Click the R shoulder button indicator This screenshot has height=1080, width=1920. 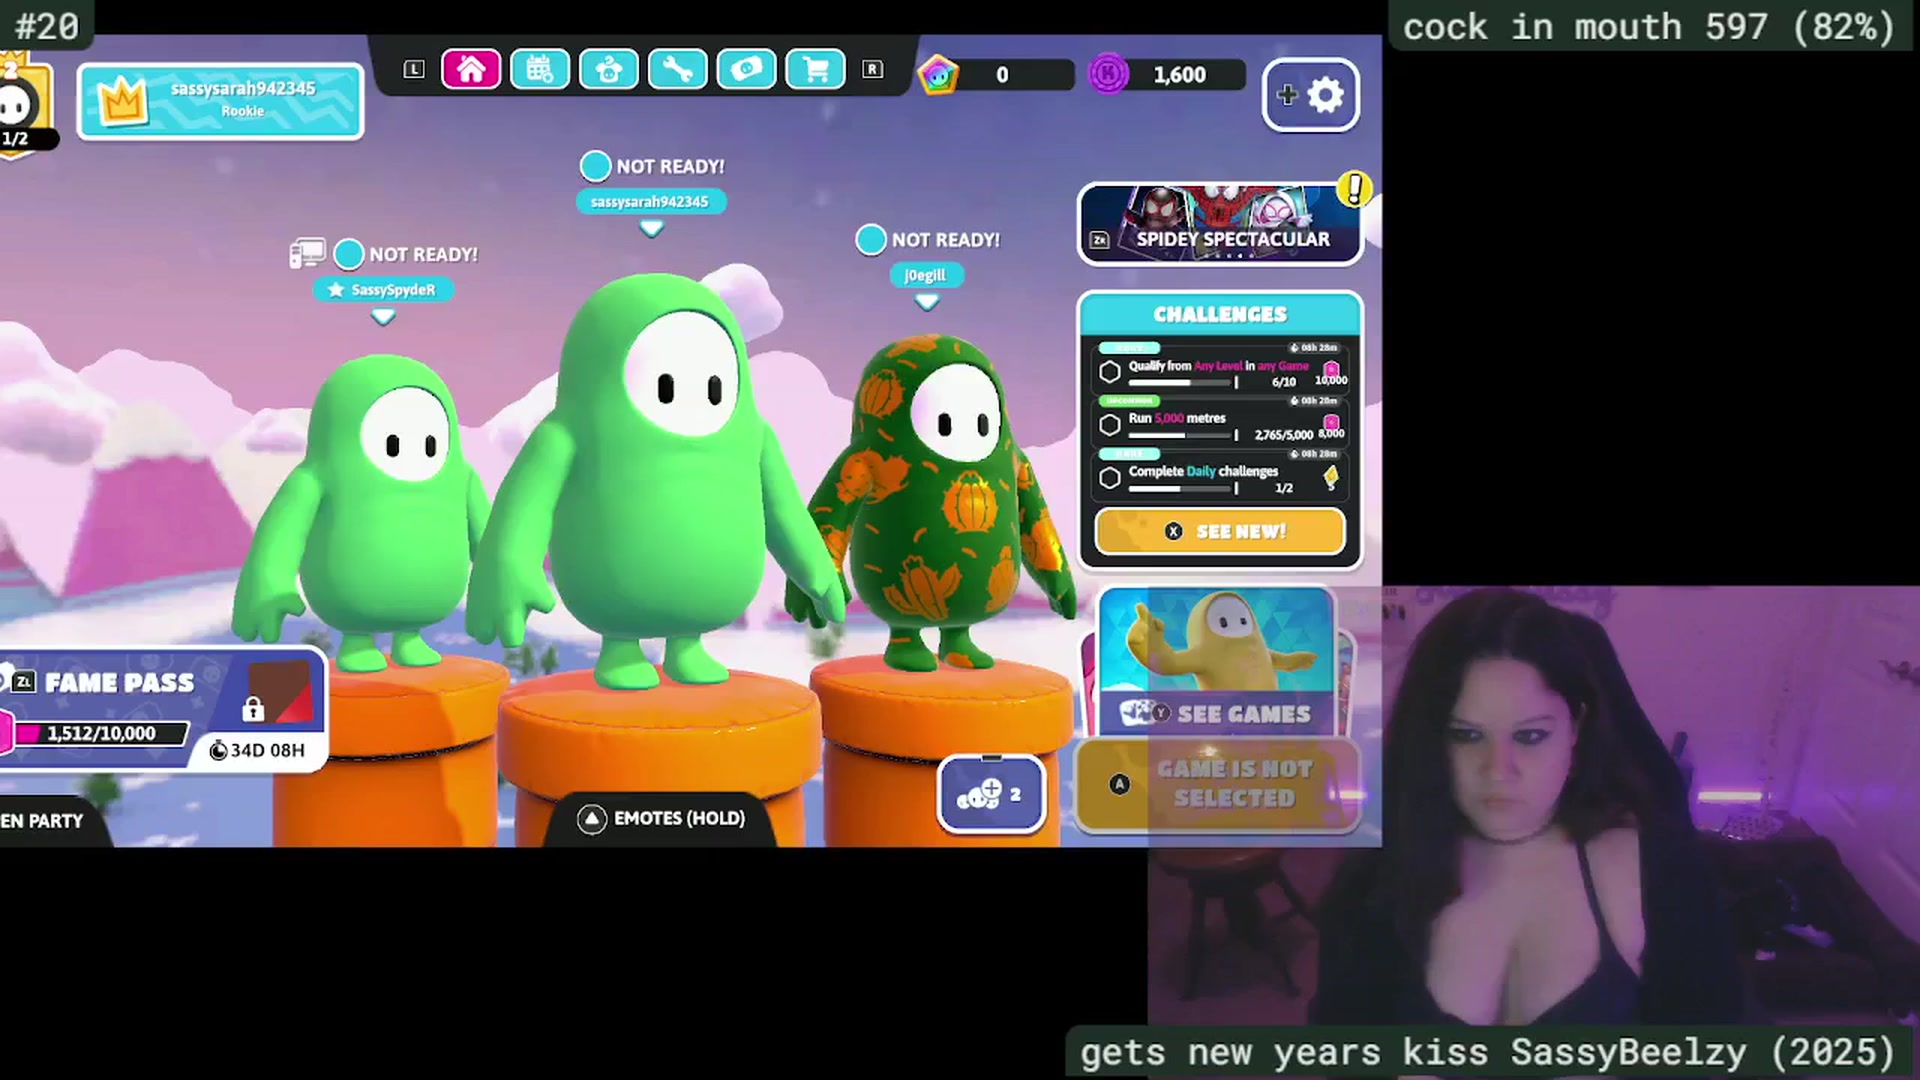[873, 69]
